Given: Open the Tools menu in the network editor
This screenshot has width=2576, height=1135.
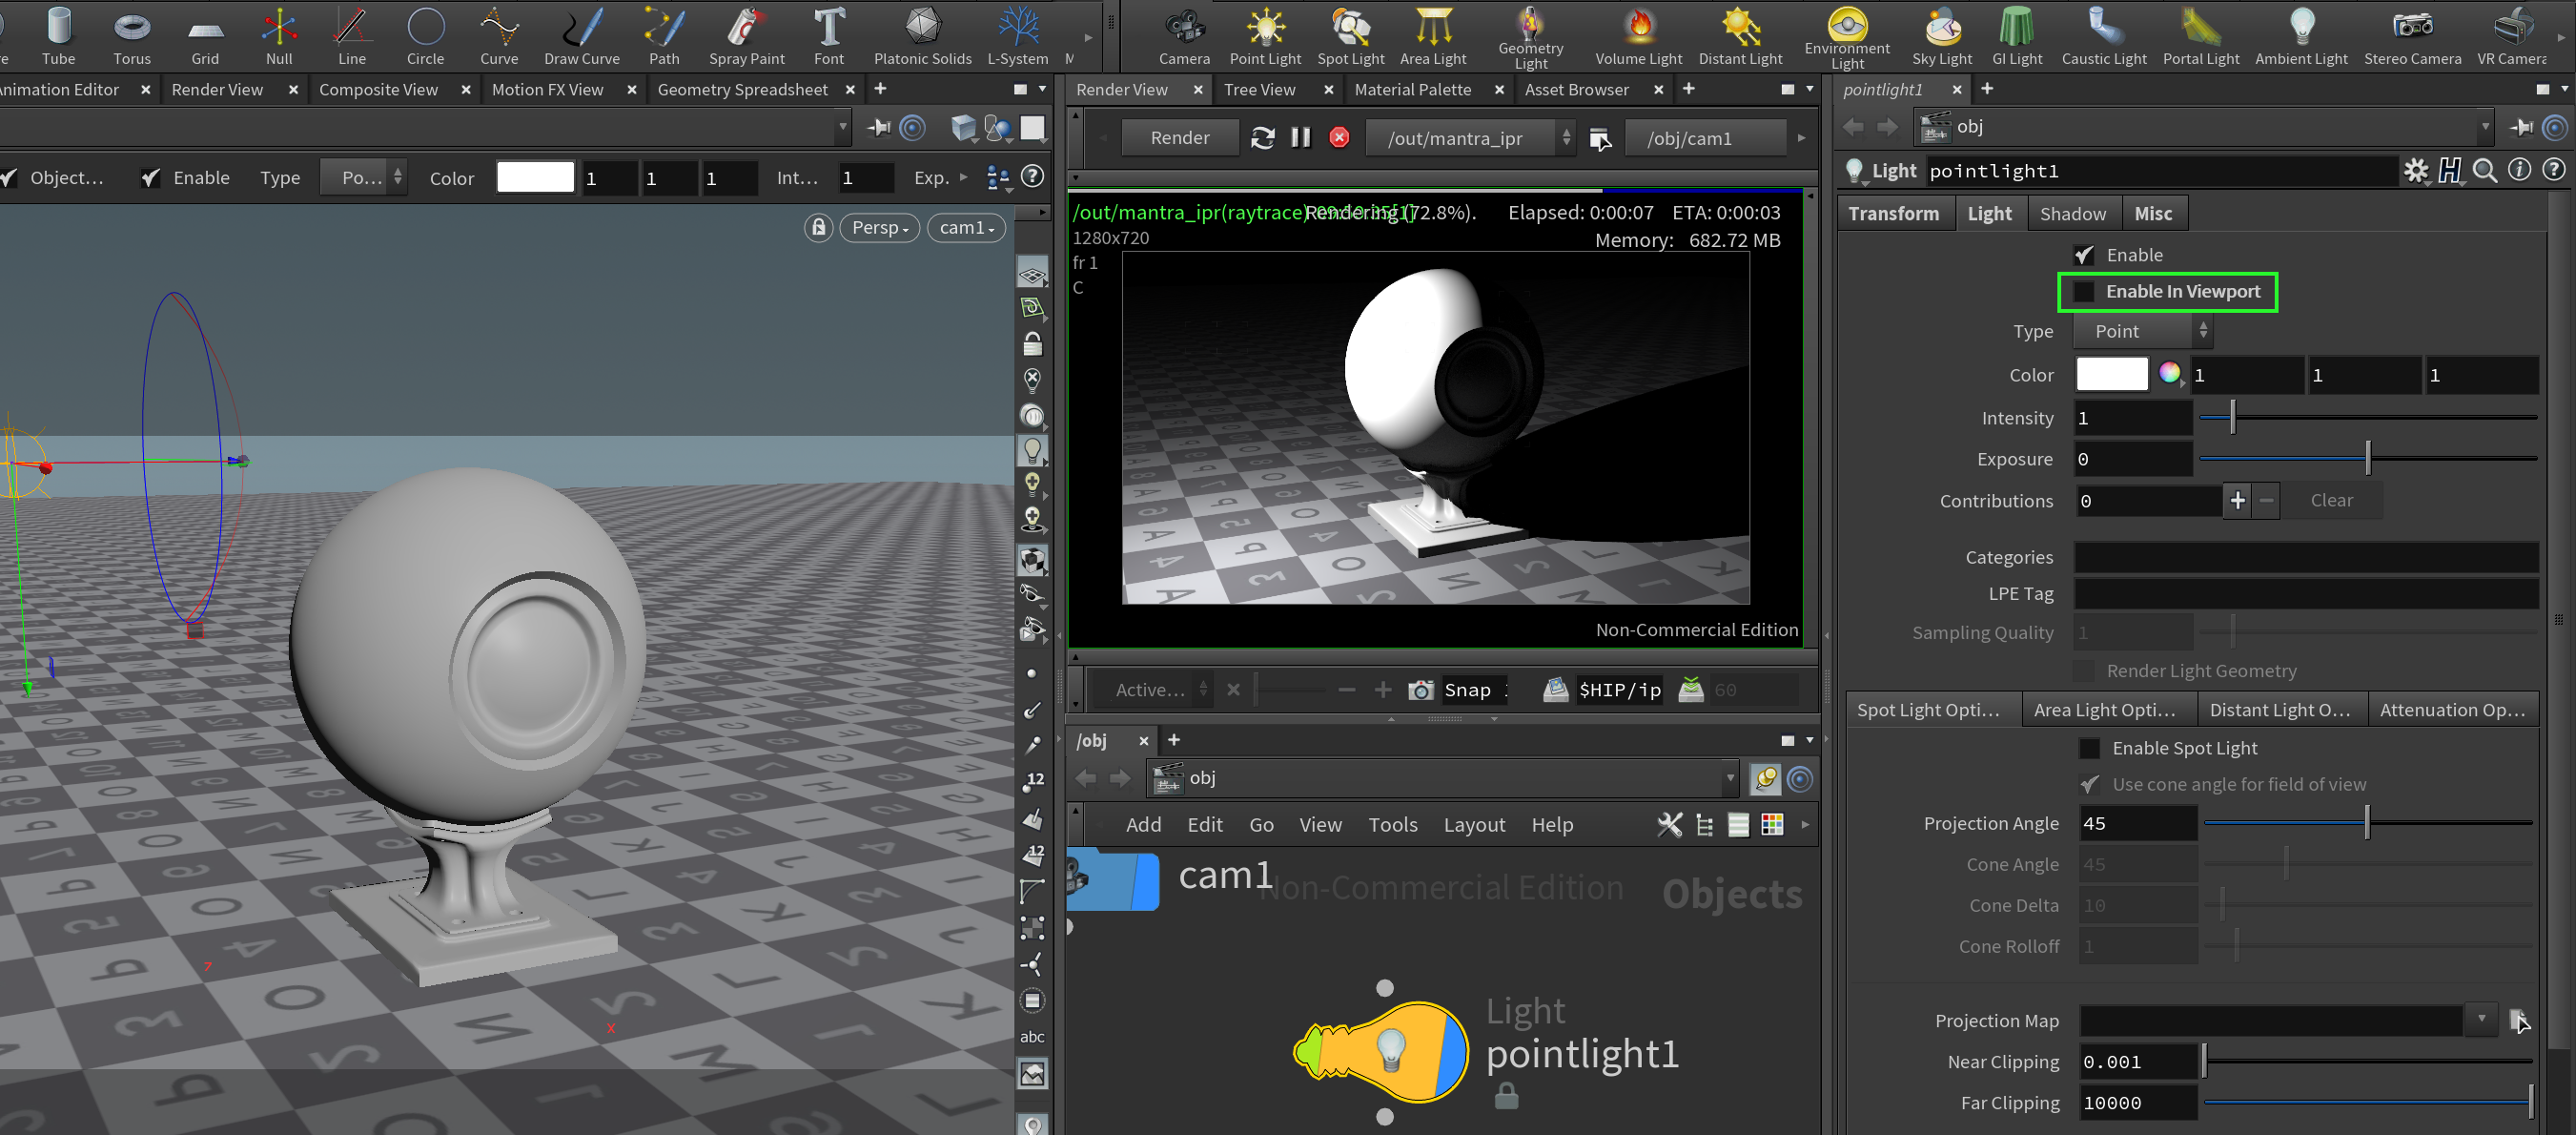Looking at the screenshot, I should pos(1393,824).
